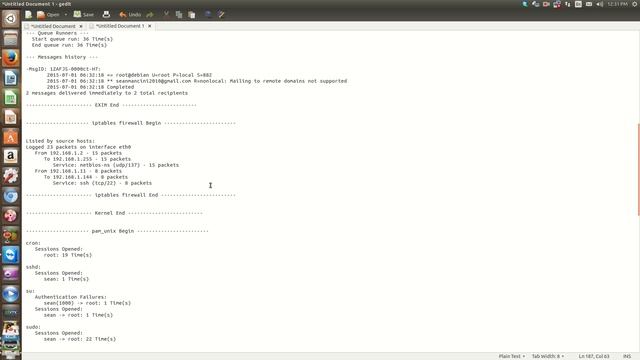Click the keyboard layout indicator
640x360 pixels.
(x=578, y=4)
